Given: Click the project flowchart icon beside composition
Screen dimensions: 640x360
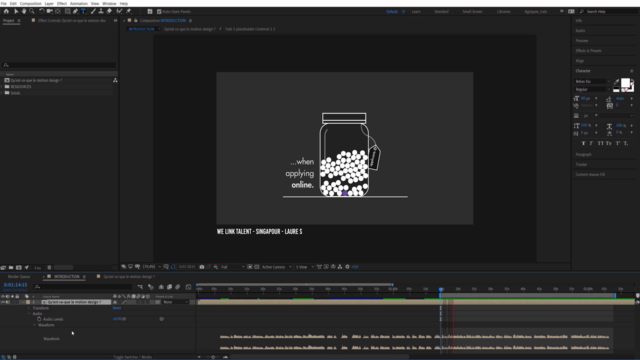Looking at the screenshot, I should (115, 80).
